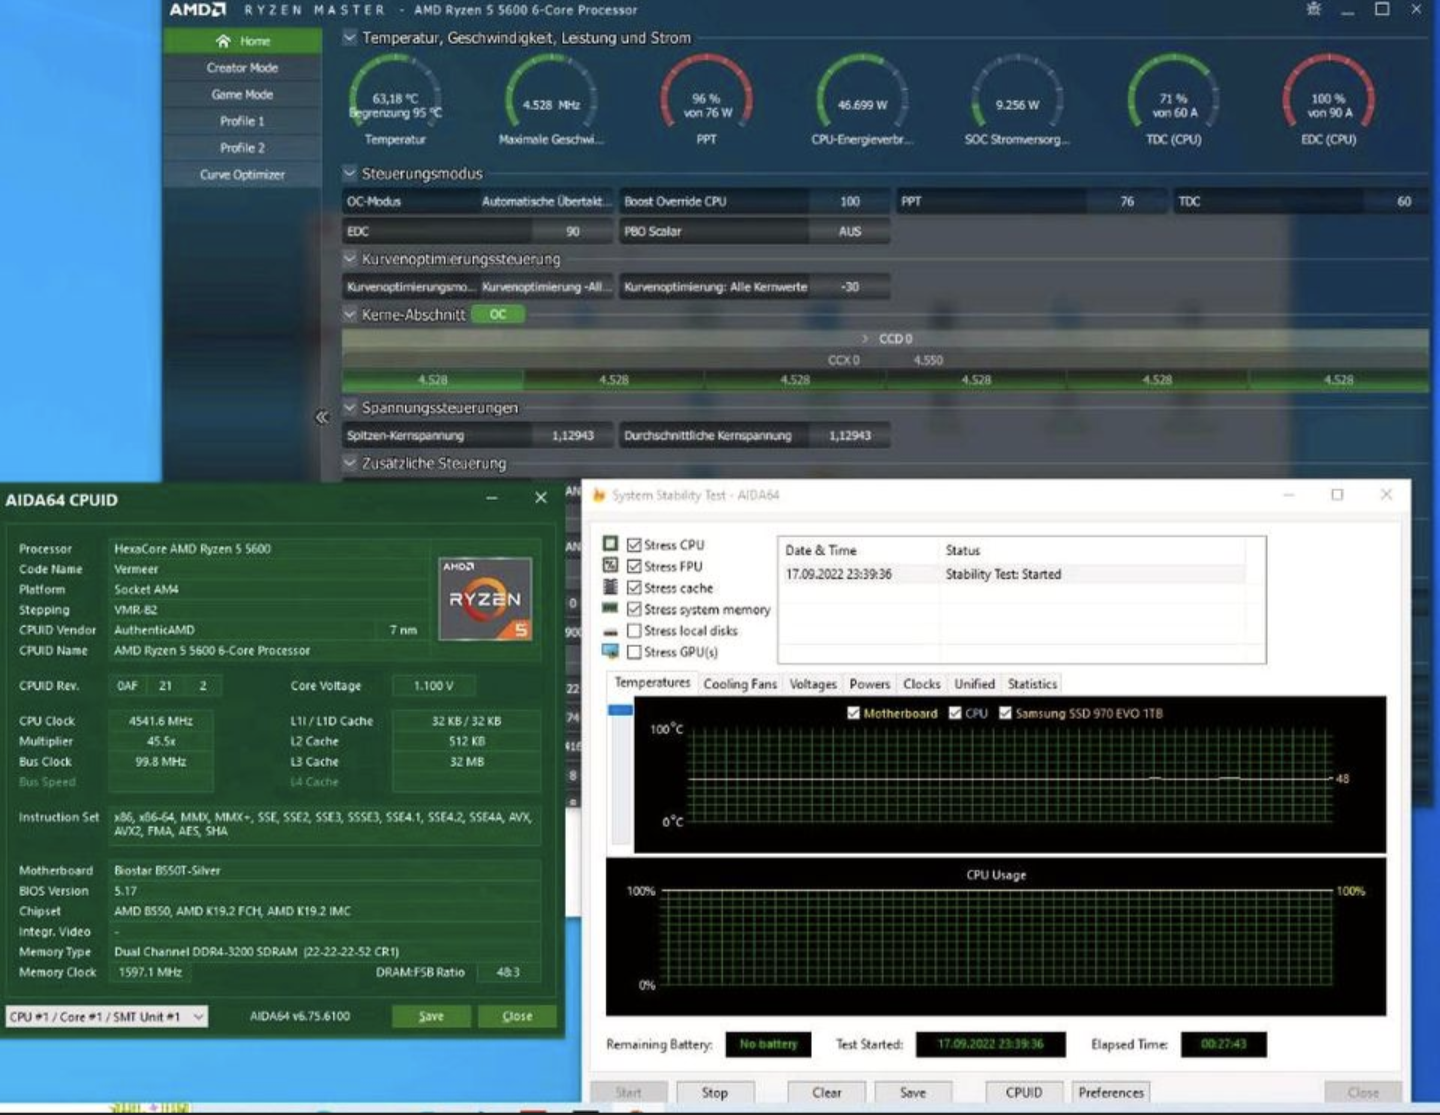
Task: Switch to the Clocks tab
Action: click(922, 684)
